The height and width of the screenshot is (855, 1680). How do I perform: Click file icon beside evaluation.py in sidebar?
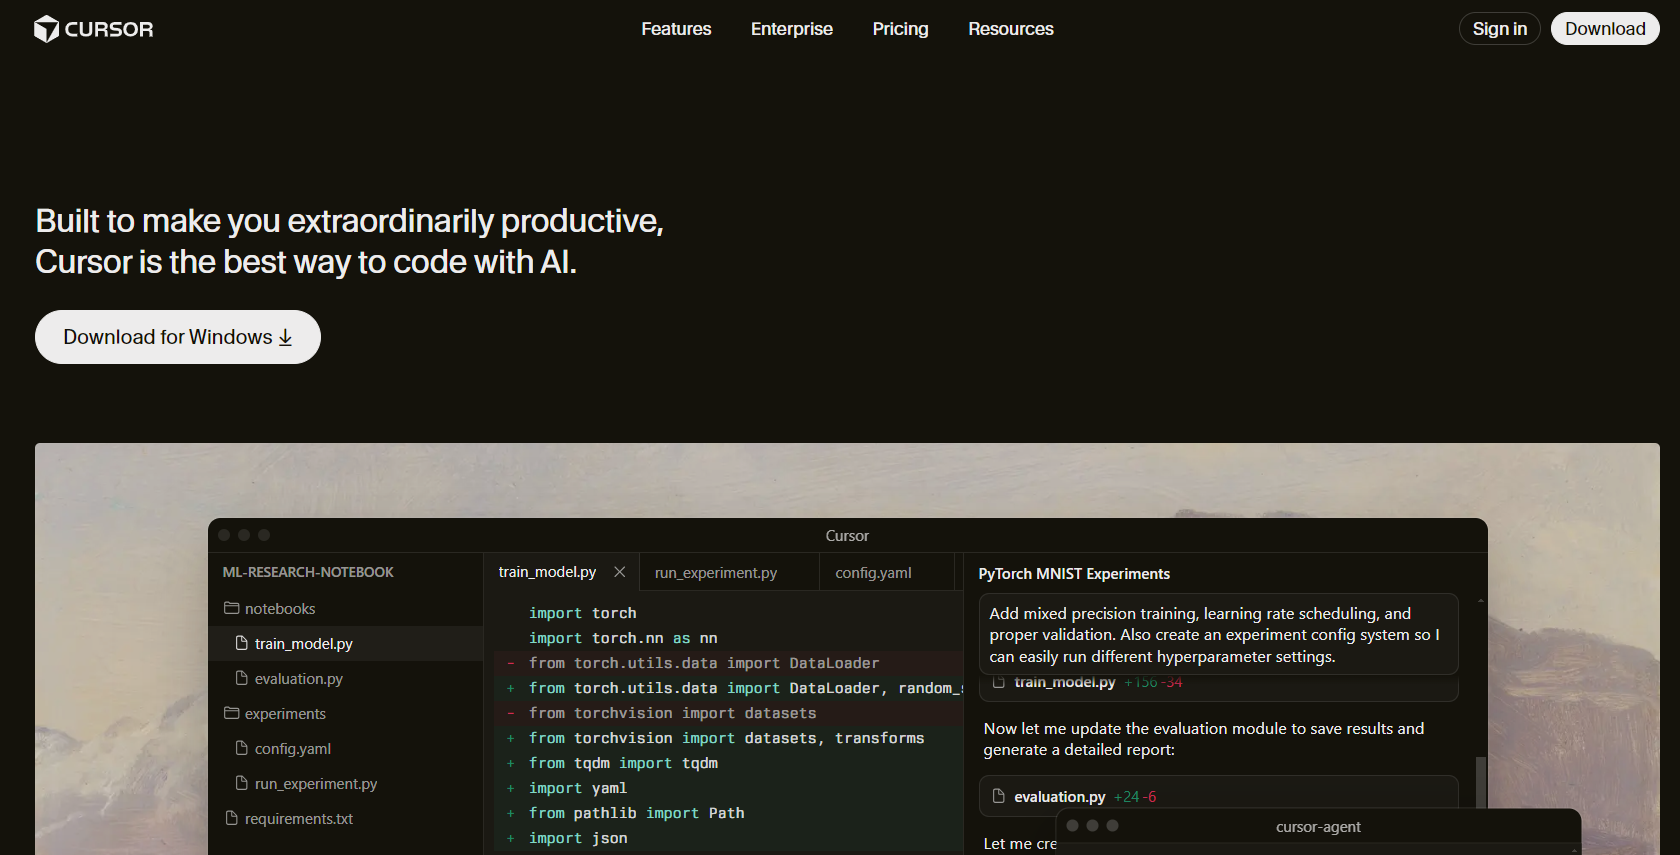(x=241, y=678)
